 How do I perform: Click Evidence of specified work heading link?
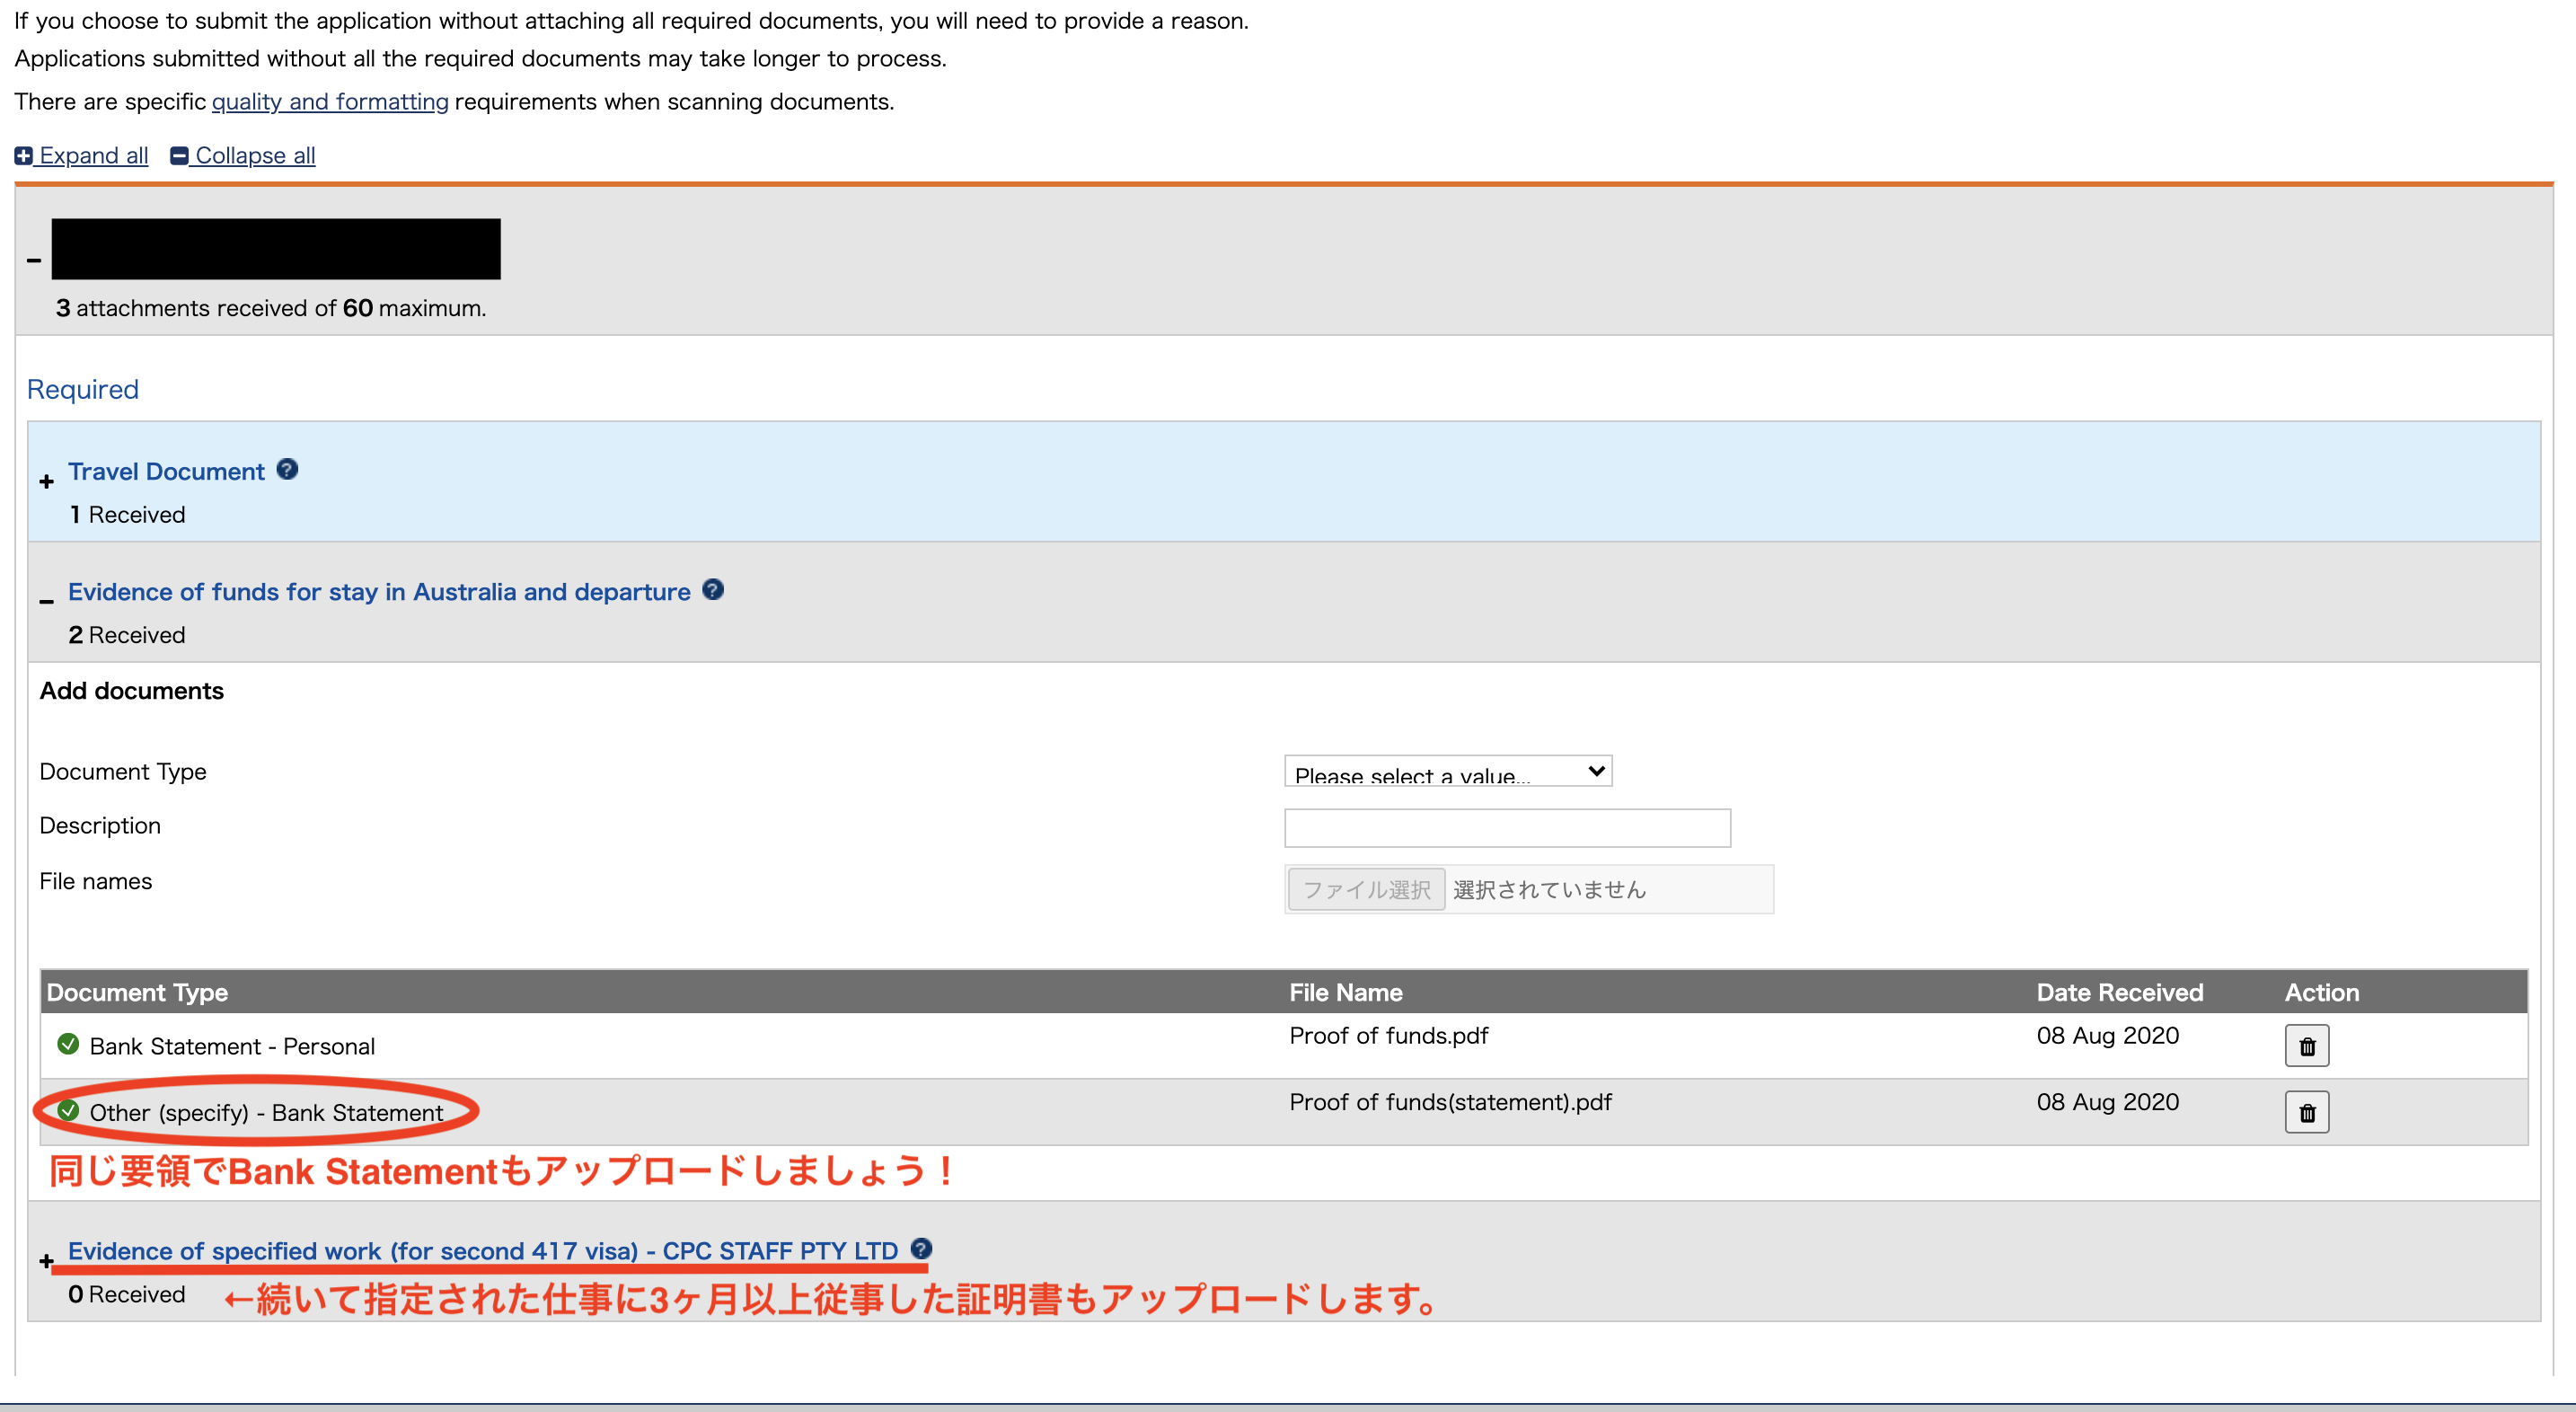(482, 1251)
